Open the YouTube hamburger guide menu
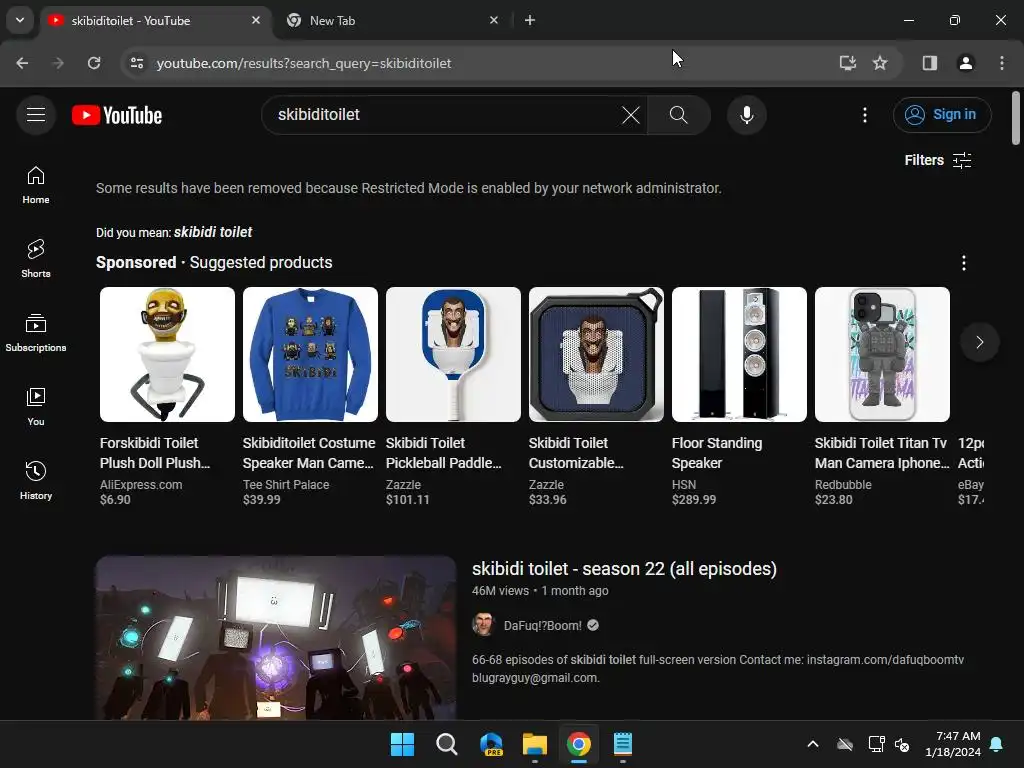Viewport: 1024px width, 768px height. 36,115
